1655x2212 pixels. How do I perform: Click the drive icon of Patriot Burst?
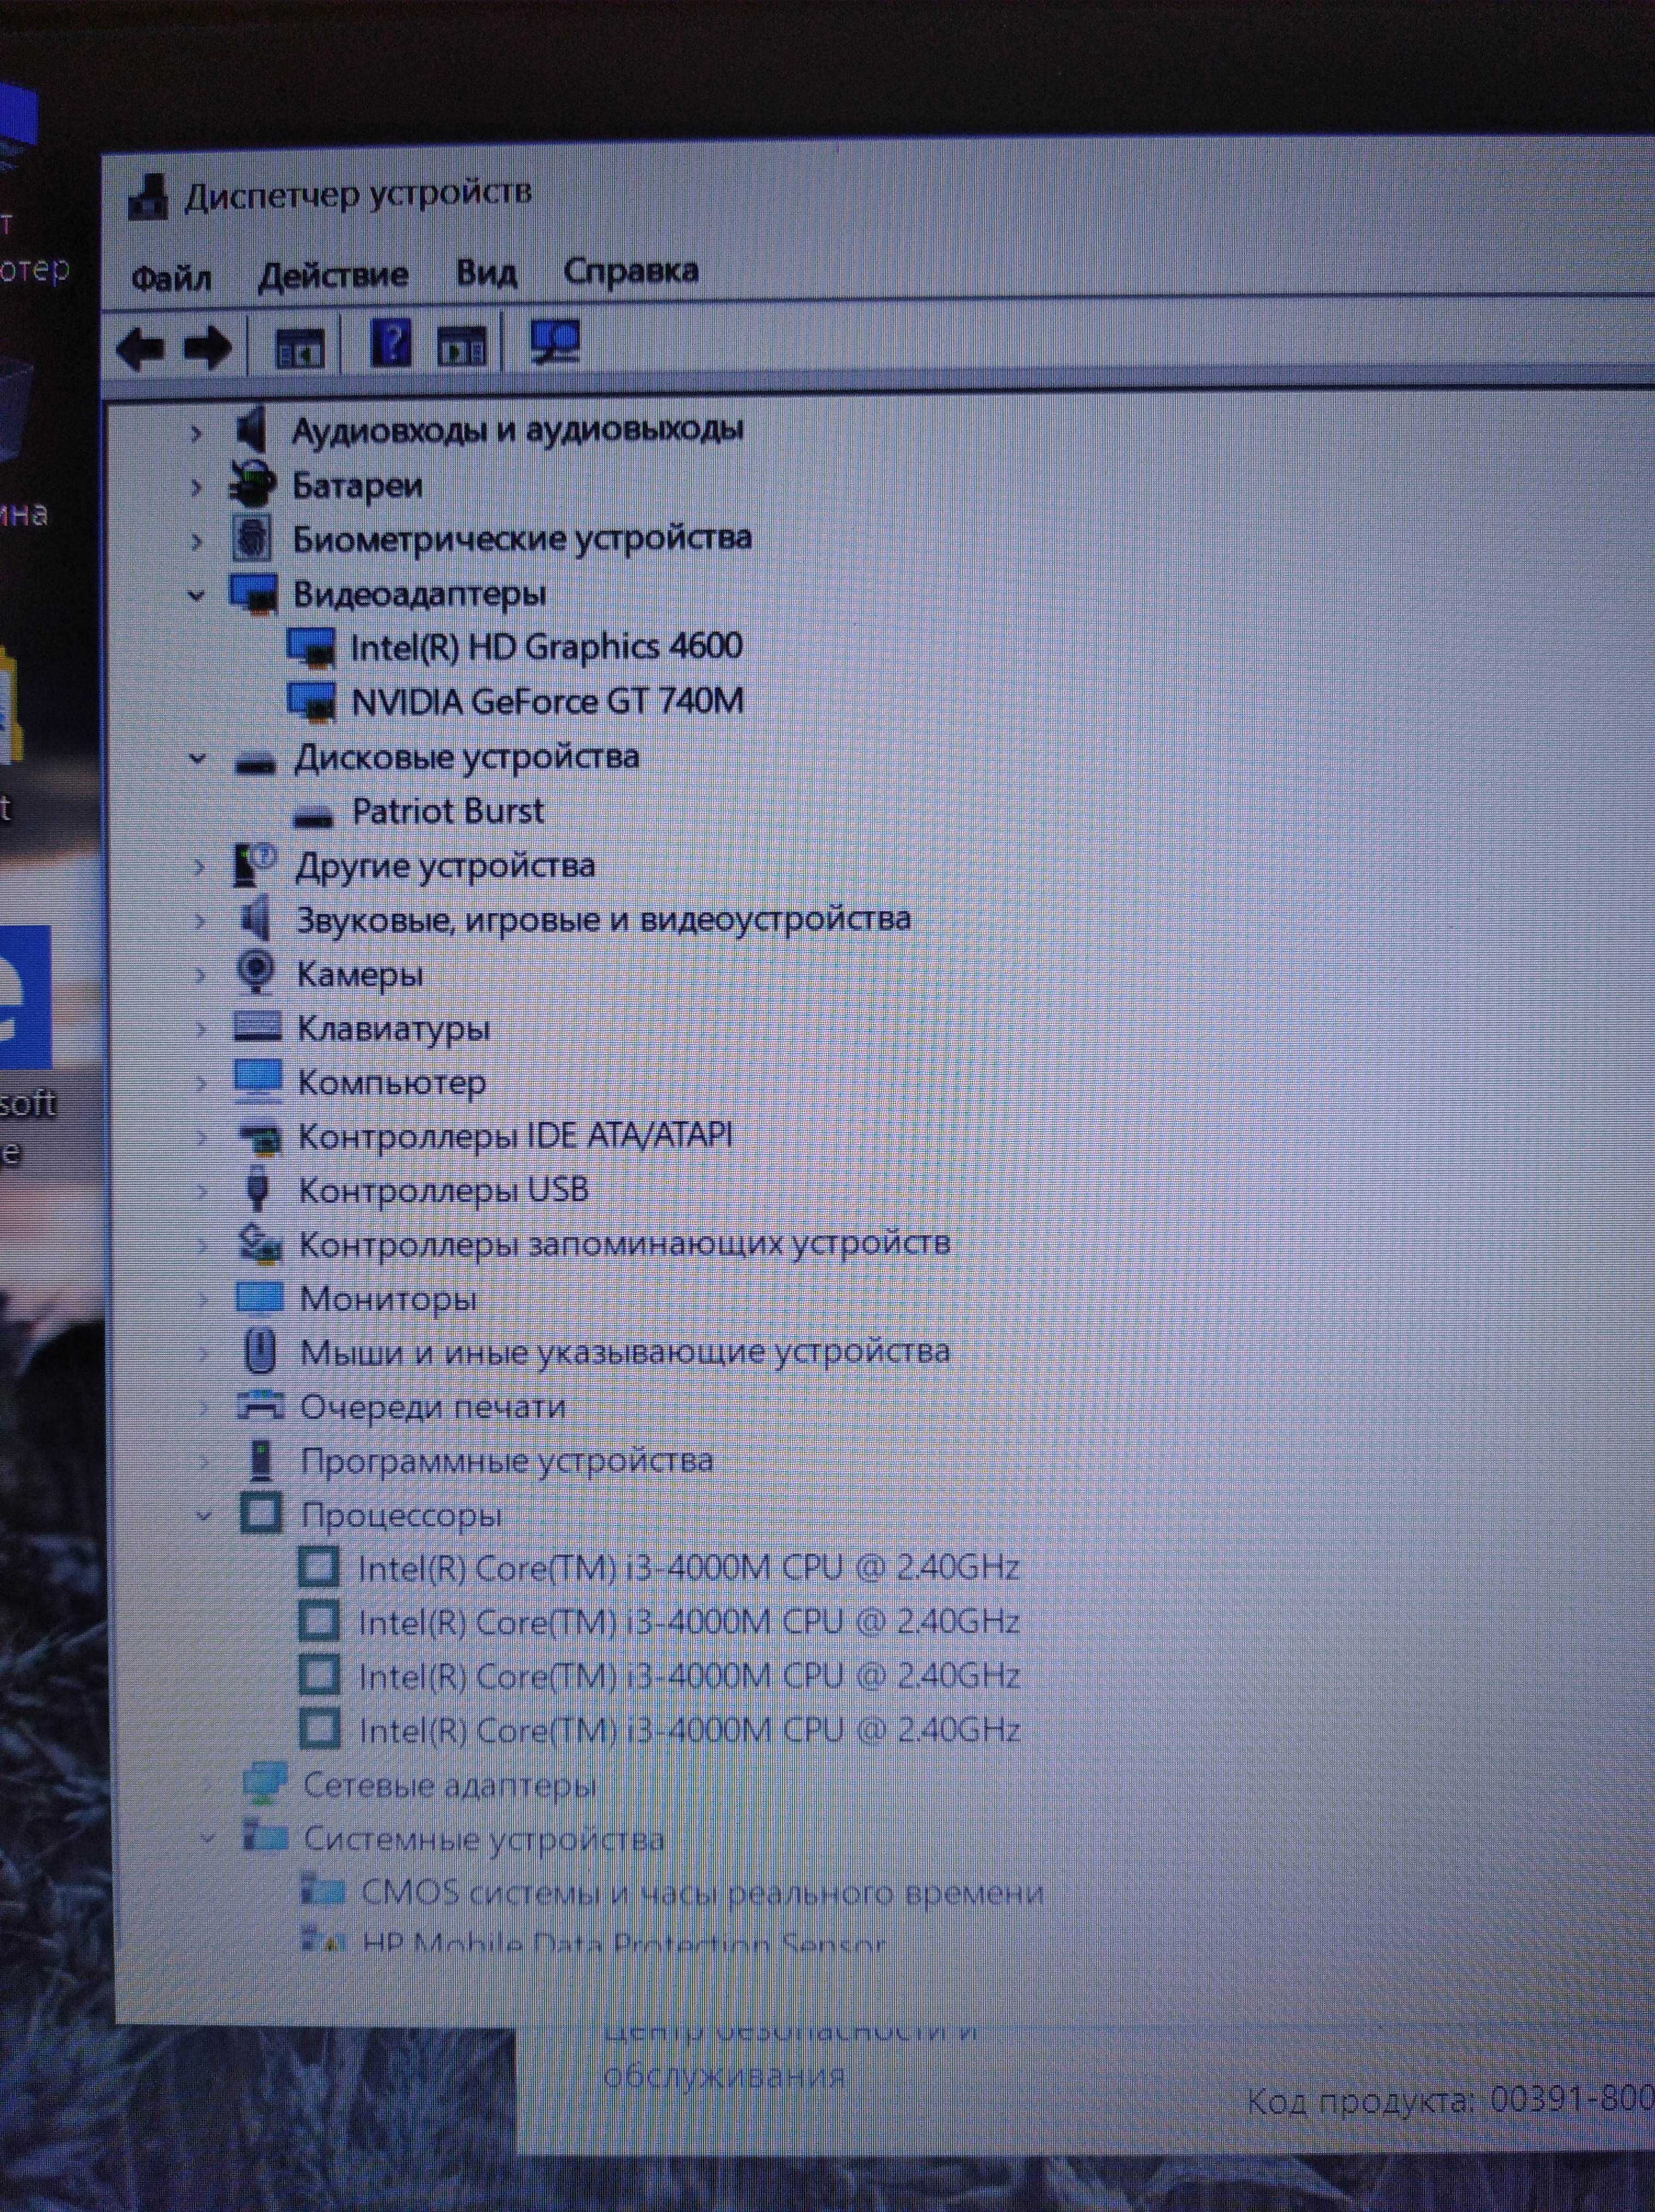click(313, 816)
